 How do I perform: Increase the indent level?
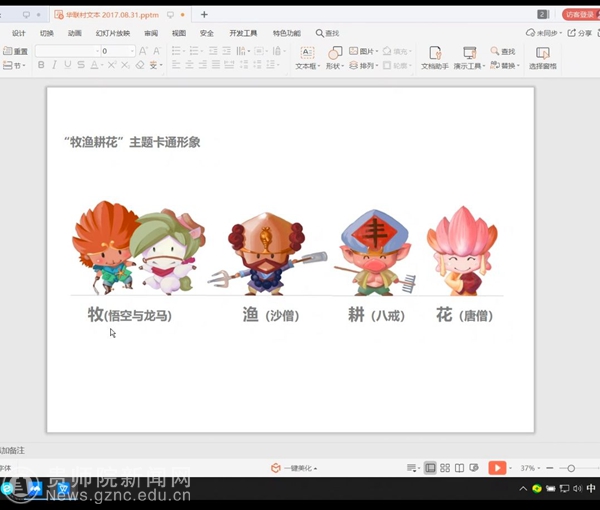click(227, 51)
